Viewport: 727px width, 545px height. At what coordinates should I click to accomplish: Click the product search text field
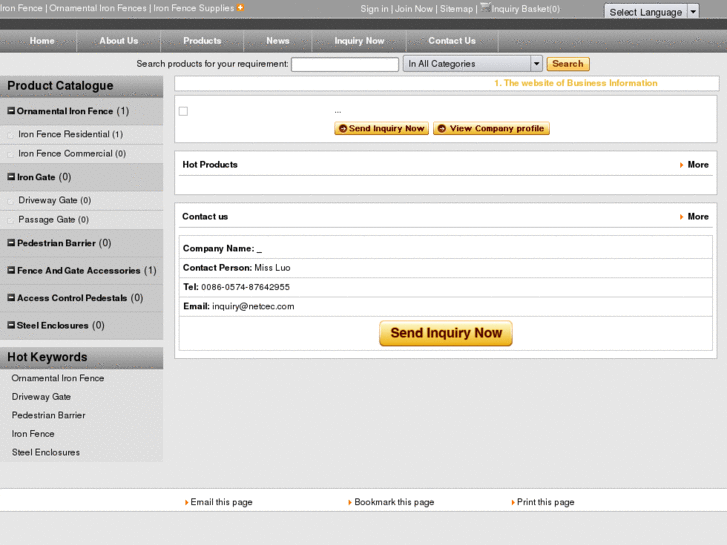point(345,64)
